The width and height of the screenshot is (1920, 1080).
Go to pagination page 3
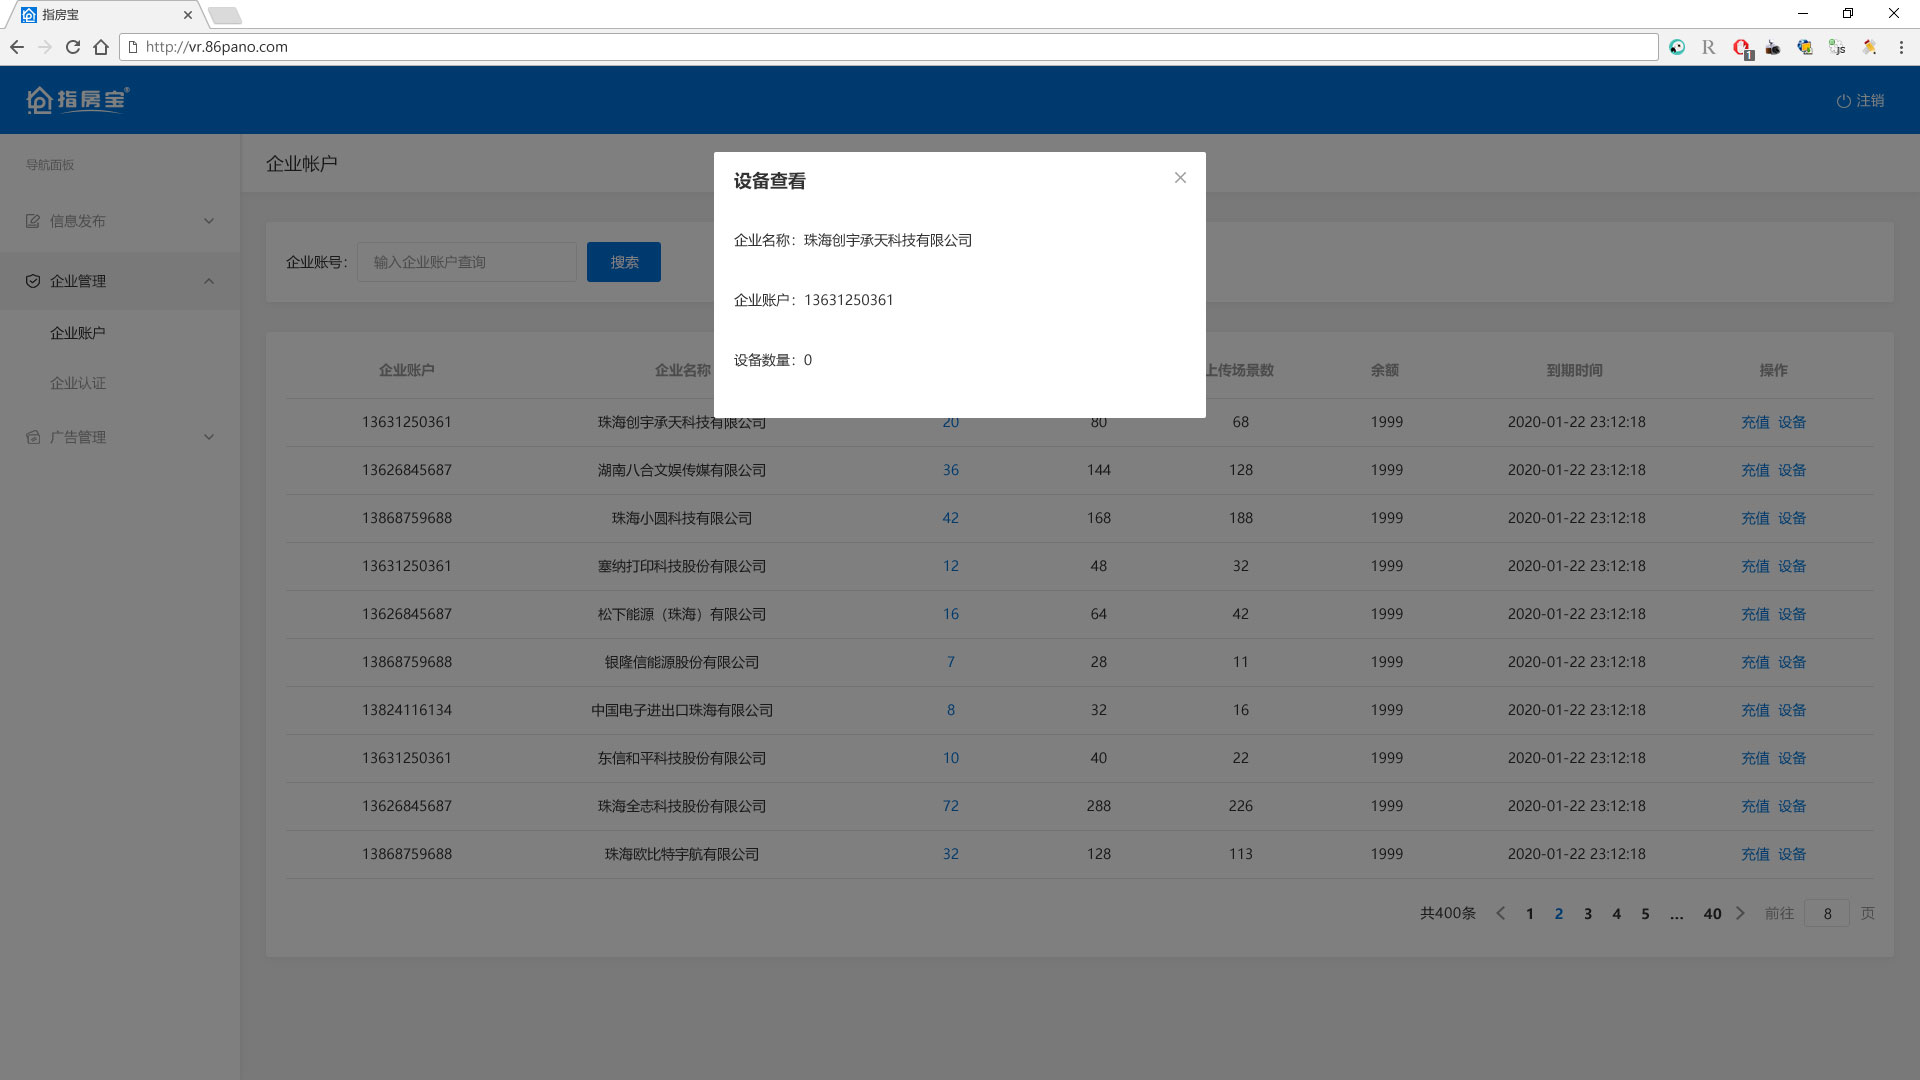[x=1587, y=914]
